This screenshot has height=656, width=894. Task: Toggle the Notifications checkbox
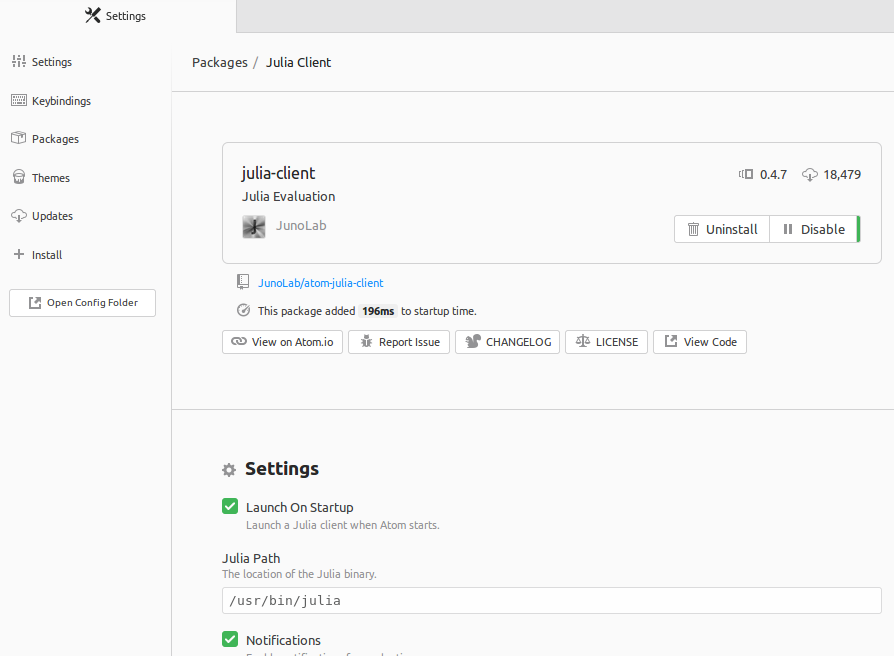(x=230, y=639)
